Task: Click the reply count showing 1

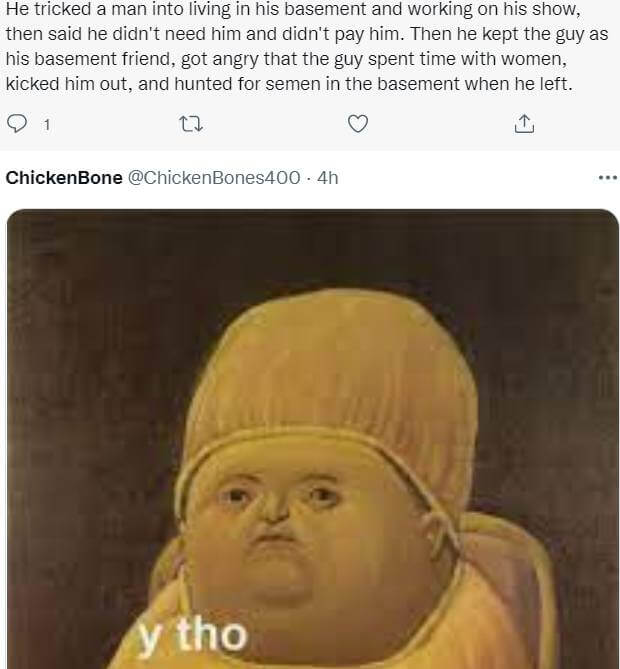Action: [x=47, y=125]
